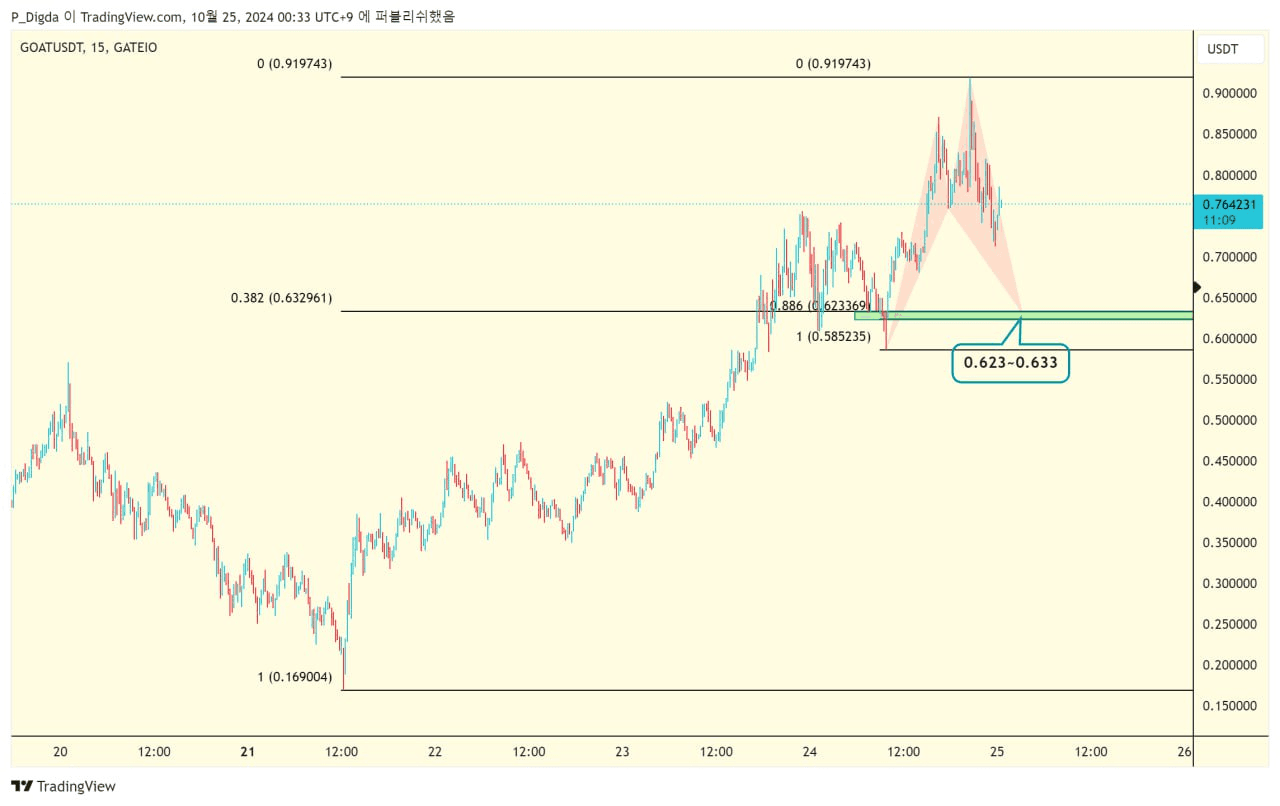This screenshot has width=1280, height=806.
Task: Click 0.900000 on the price axis
Action: click(x=1229, y=93)
